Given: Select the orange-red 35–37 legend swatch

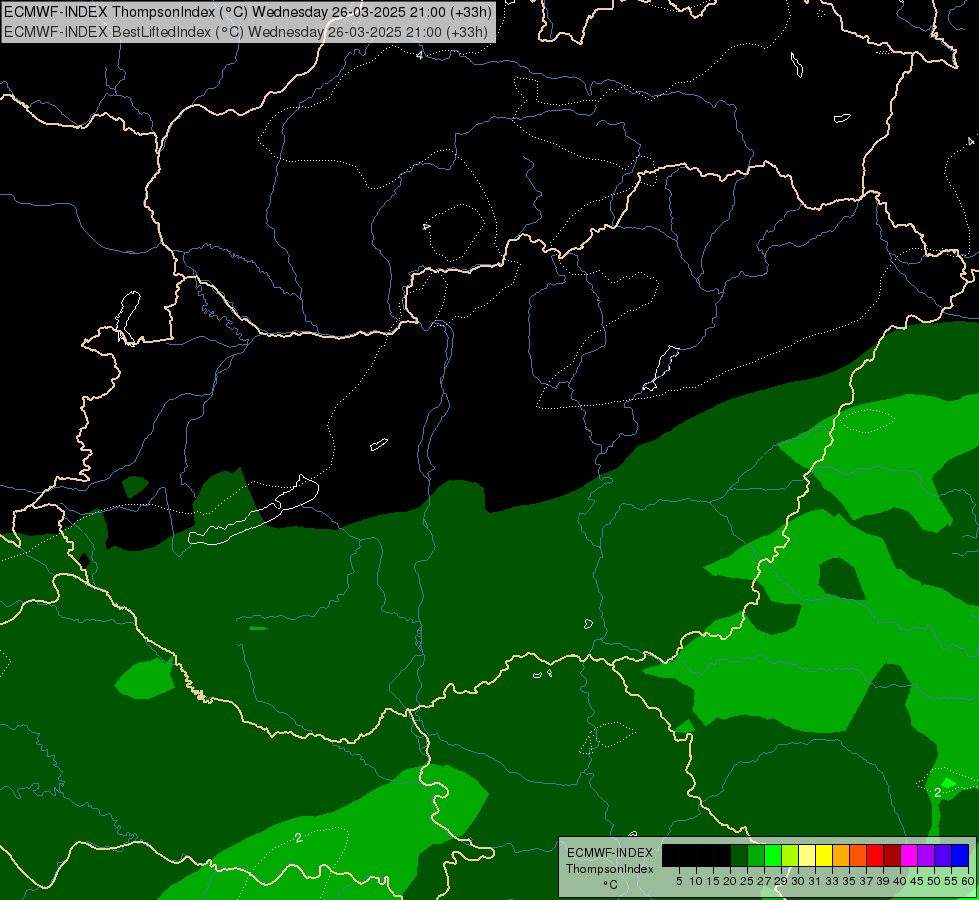Looking at the screenshot, I should pos(858,855).
